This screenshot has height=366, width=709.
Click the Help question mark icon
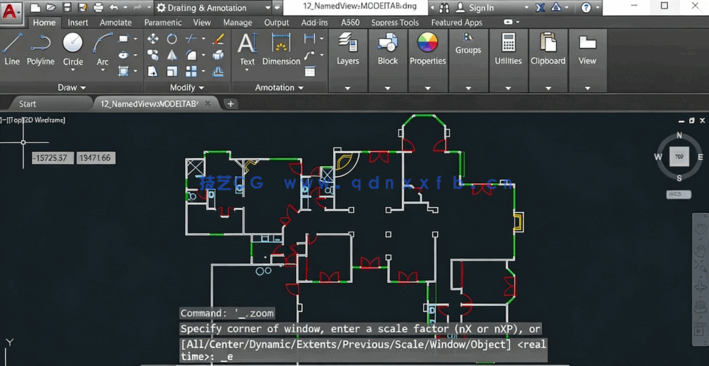[586, 8]
